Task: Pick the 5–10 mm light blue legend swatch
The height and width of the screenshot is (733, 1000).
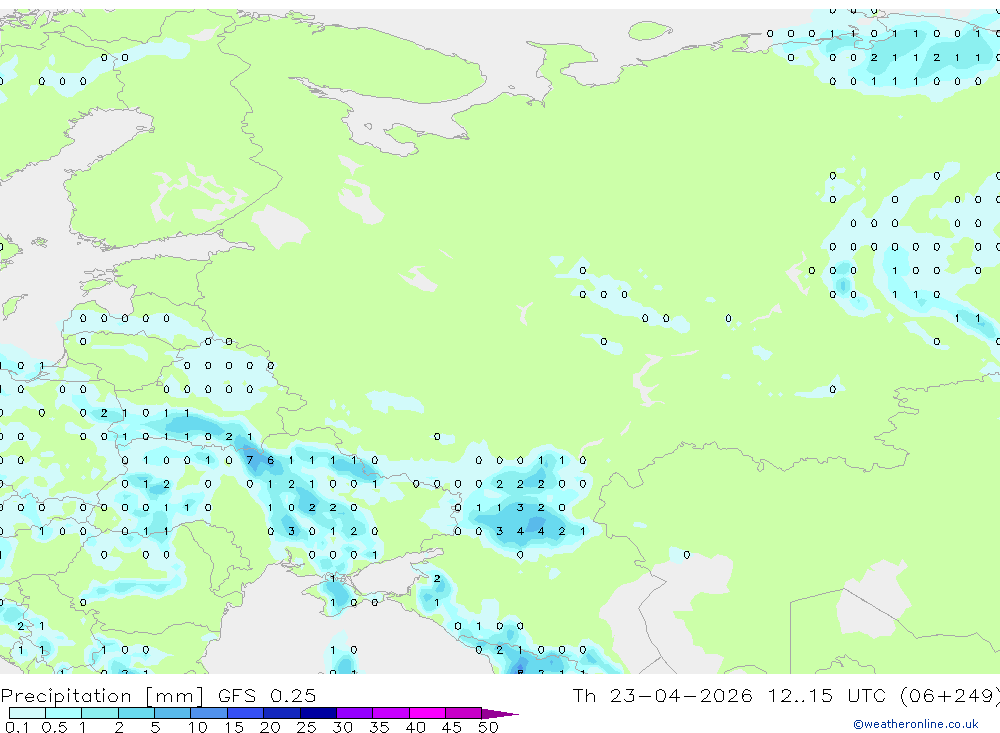Action: point(172,713)
